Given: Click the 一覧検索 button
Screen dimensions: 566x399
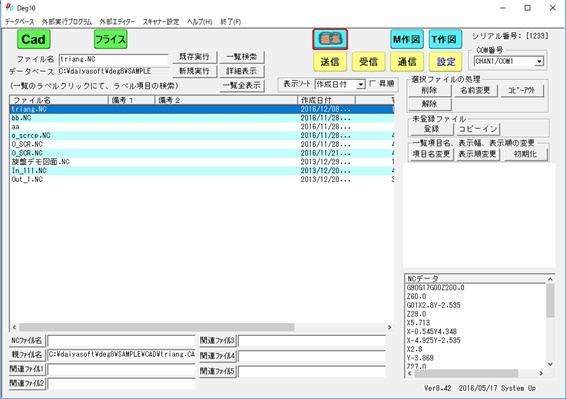Looking at the screenshot, I should pos(241,57).
